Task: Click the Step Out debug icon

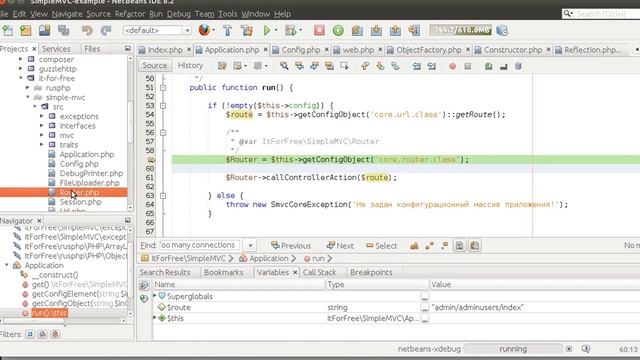Action: 395,30
